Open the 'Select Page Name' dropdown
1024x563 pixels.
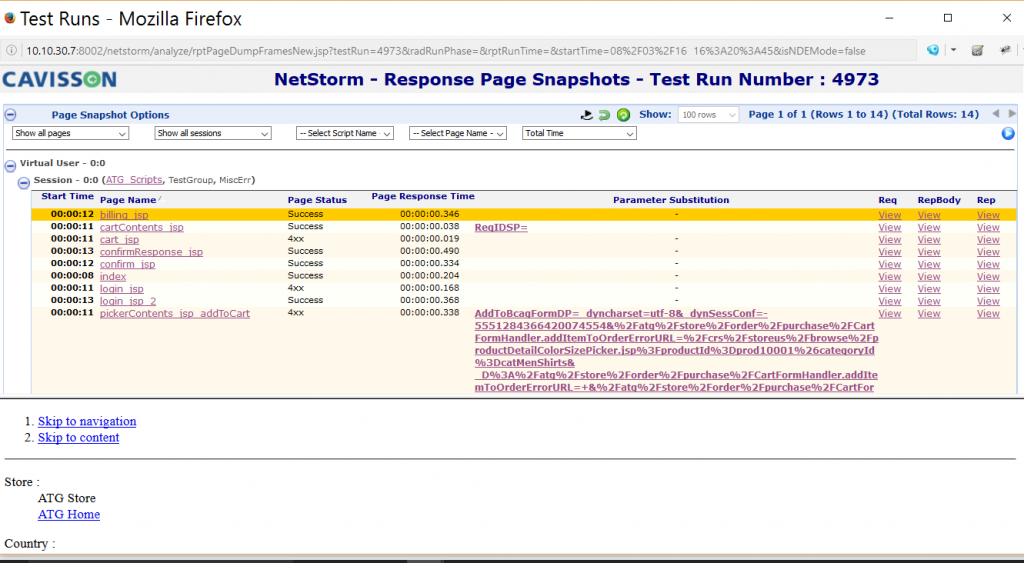458,133
